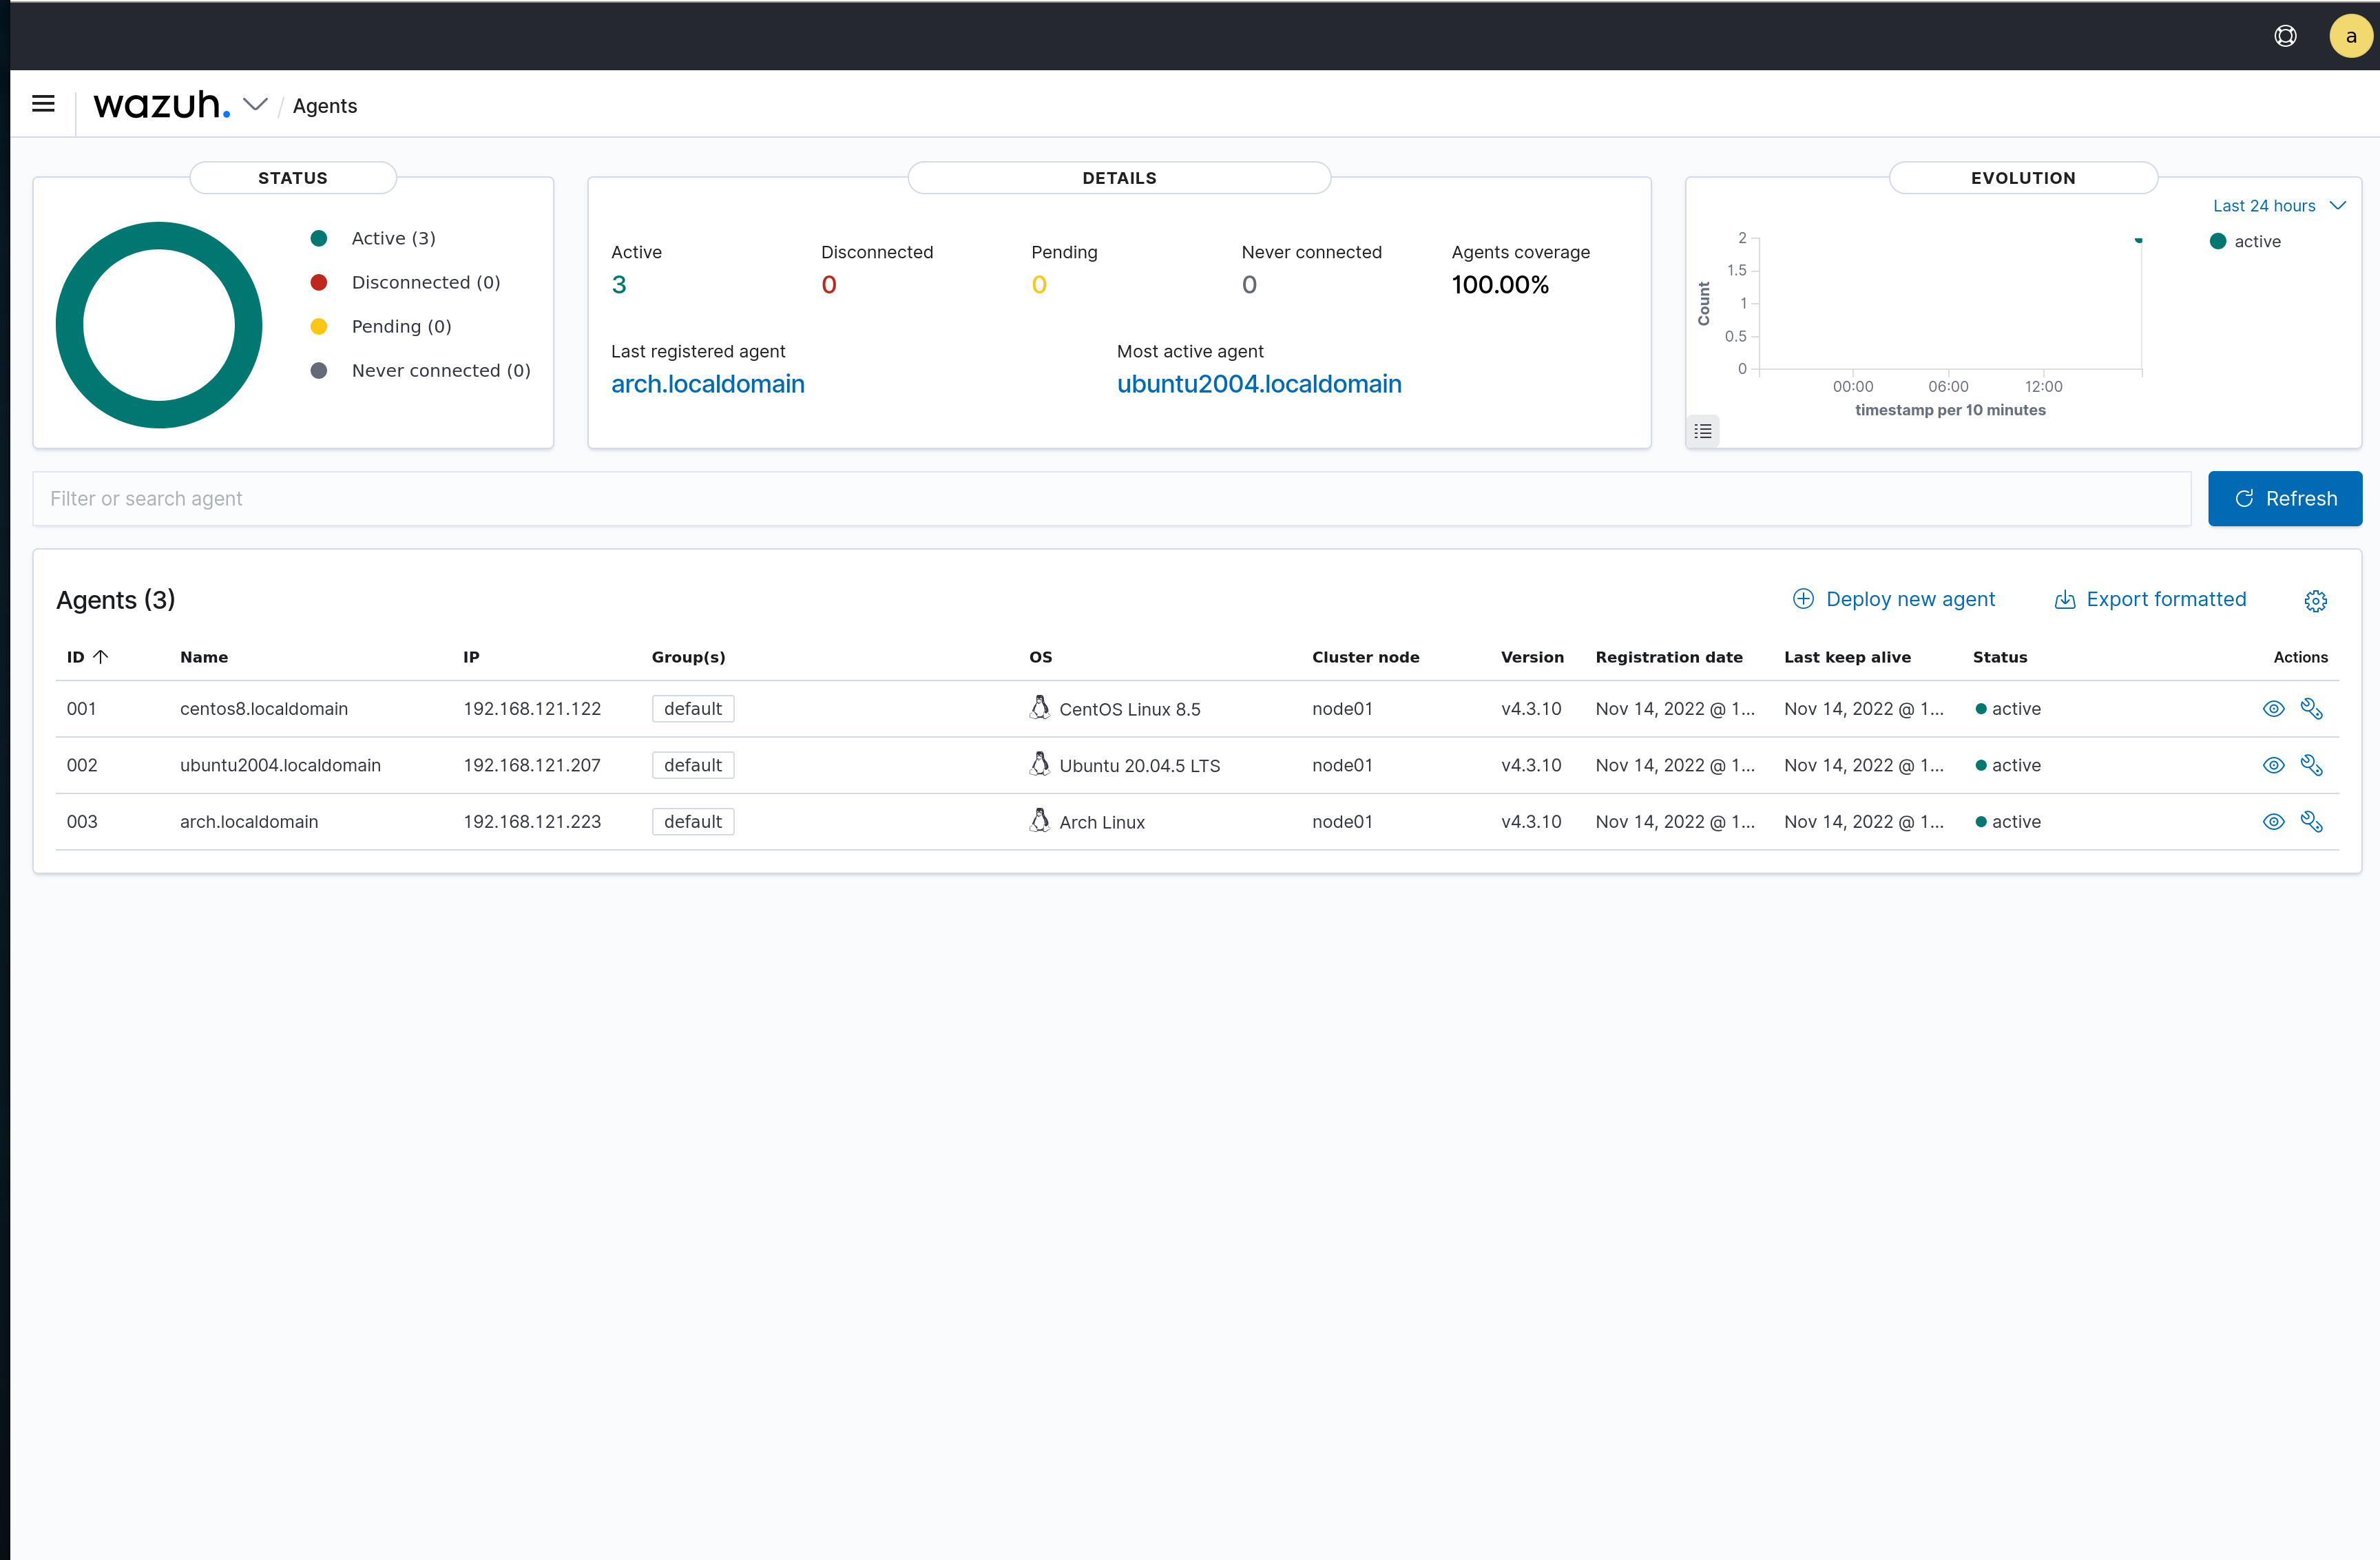Image resolution: width=2380 pixels, height=1560 pixels.
Task: Click the Agents breadcrumb
Action: [325, 106]
